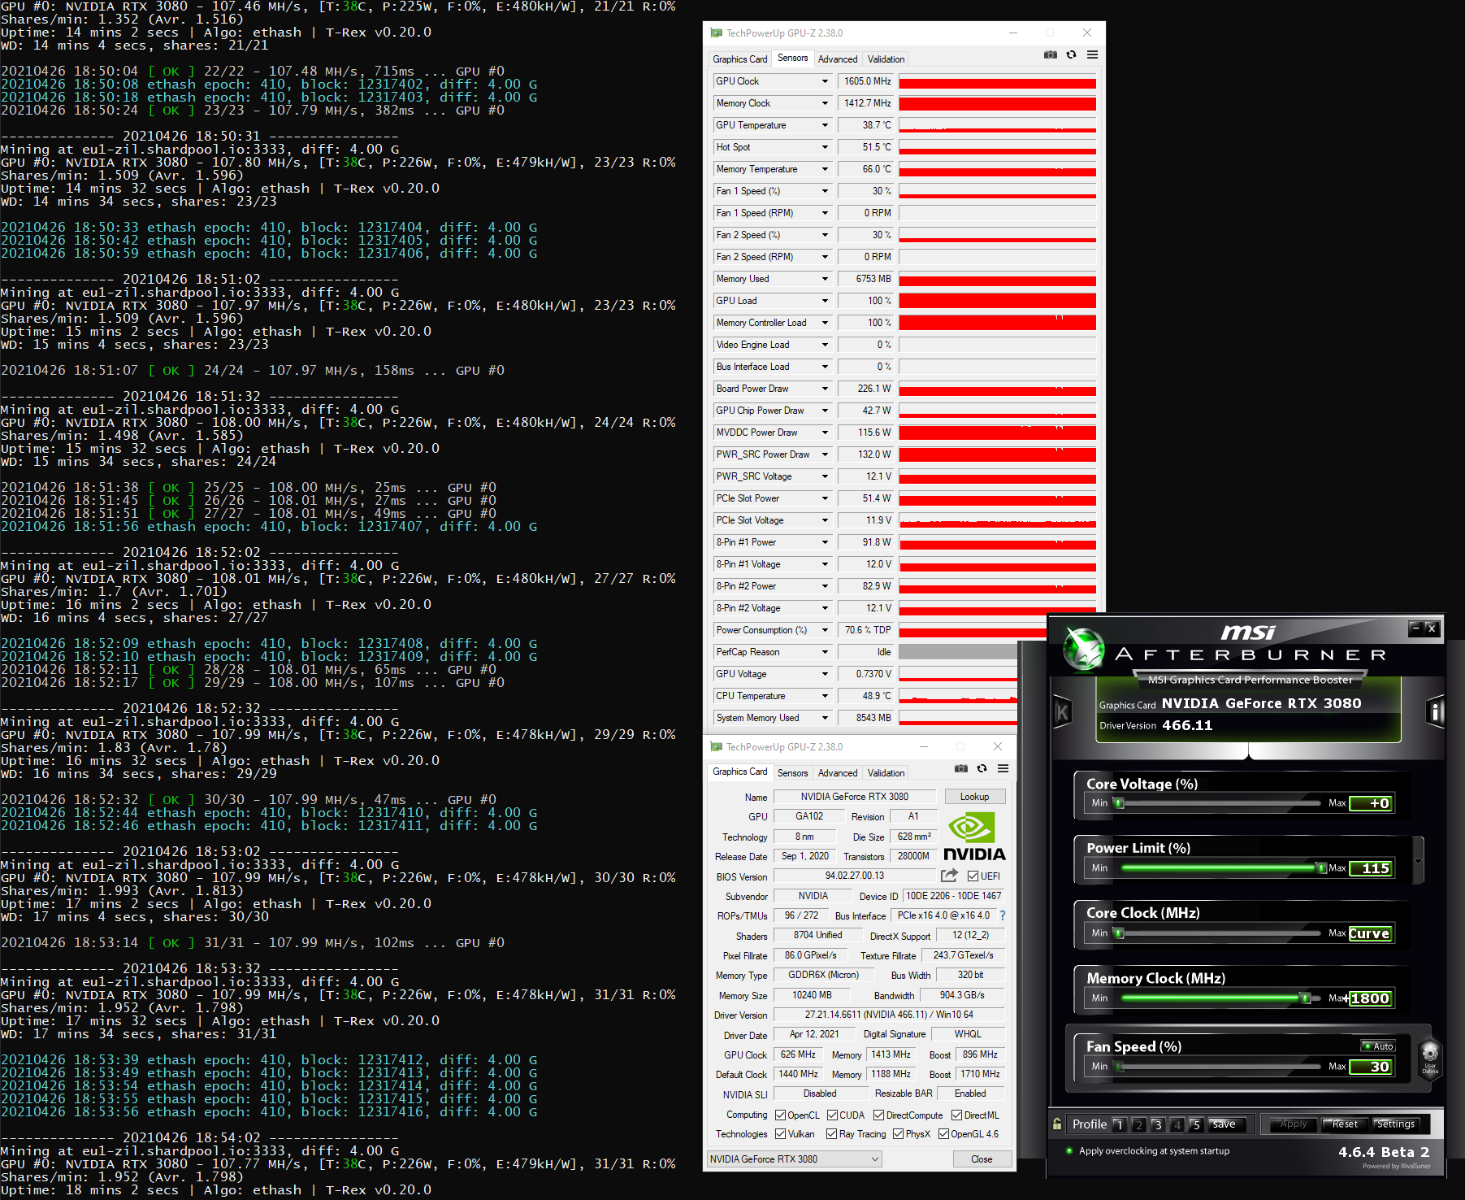The width and height of the screenshot is (1465, 1200).
Task: Click the Afterburner save profile button
Action: (1229, 1125)
